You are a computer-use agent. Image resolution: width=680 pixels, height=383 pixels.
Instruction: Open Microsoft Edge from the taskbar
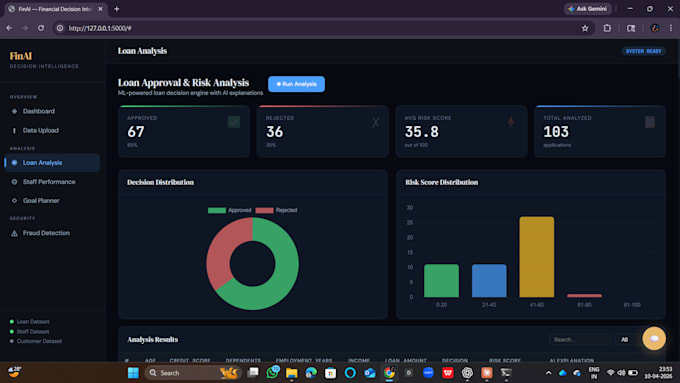311,373
